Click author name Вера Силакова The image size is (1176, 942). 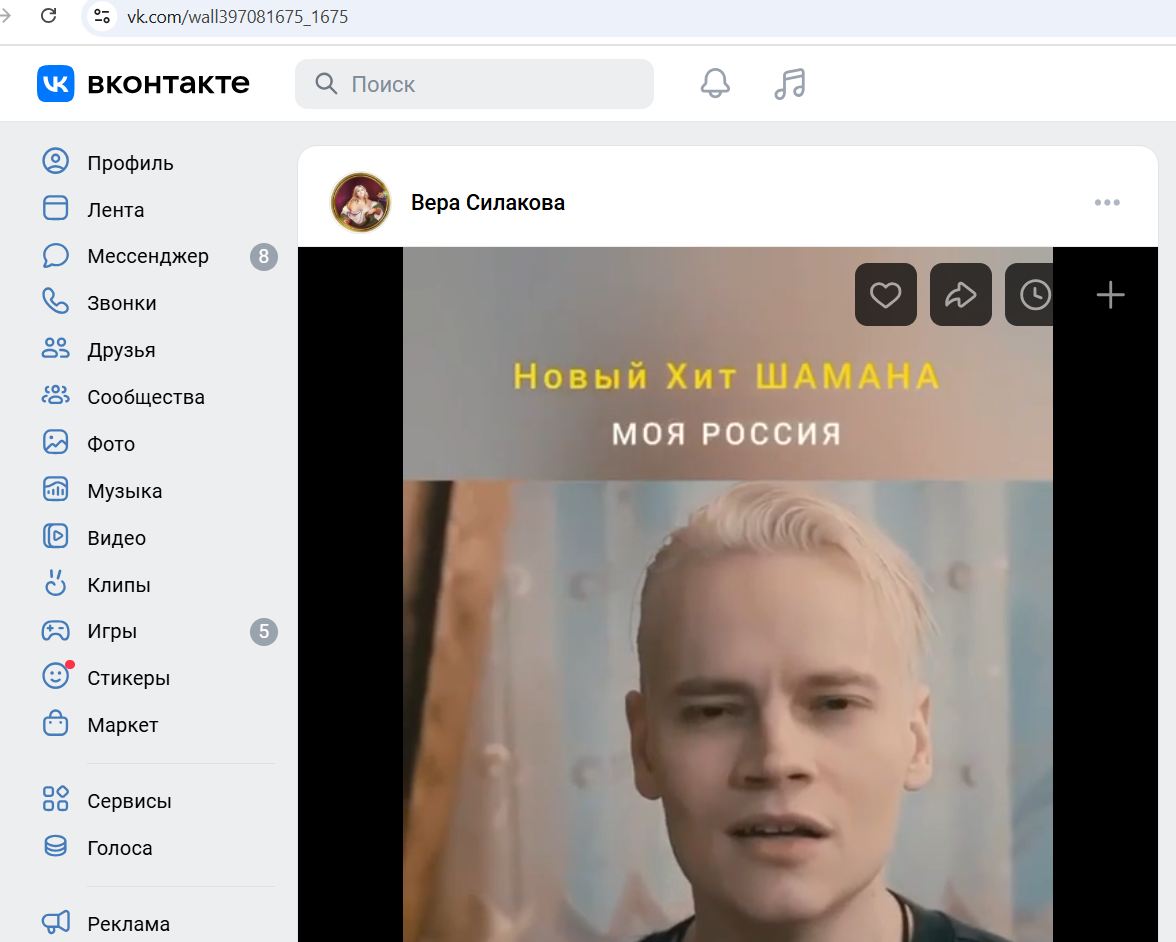[487, 203]
